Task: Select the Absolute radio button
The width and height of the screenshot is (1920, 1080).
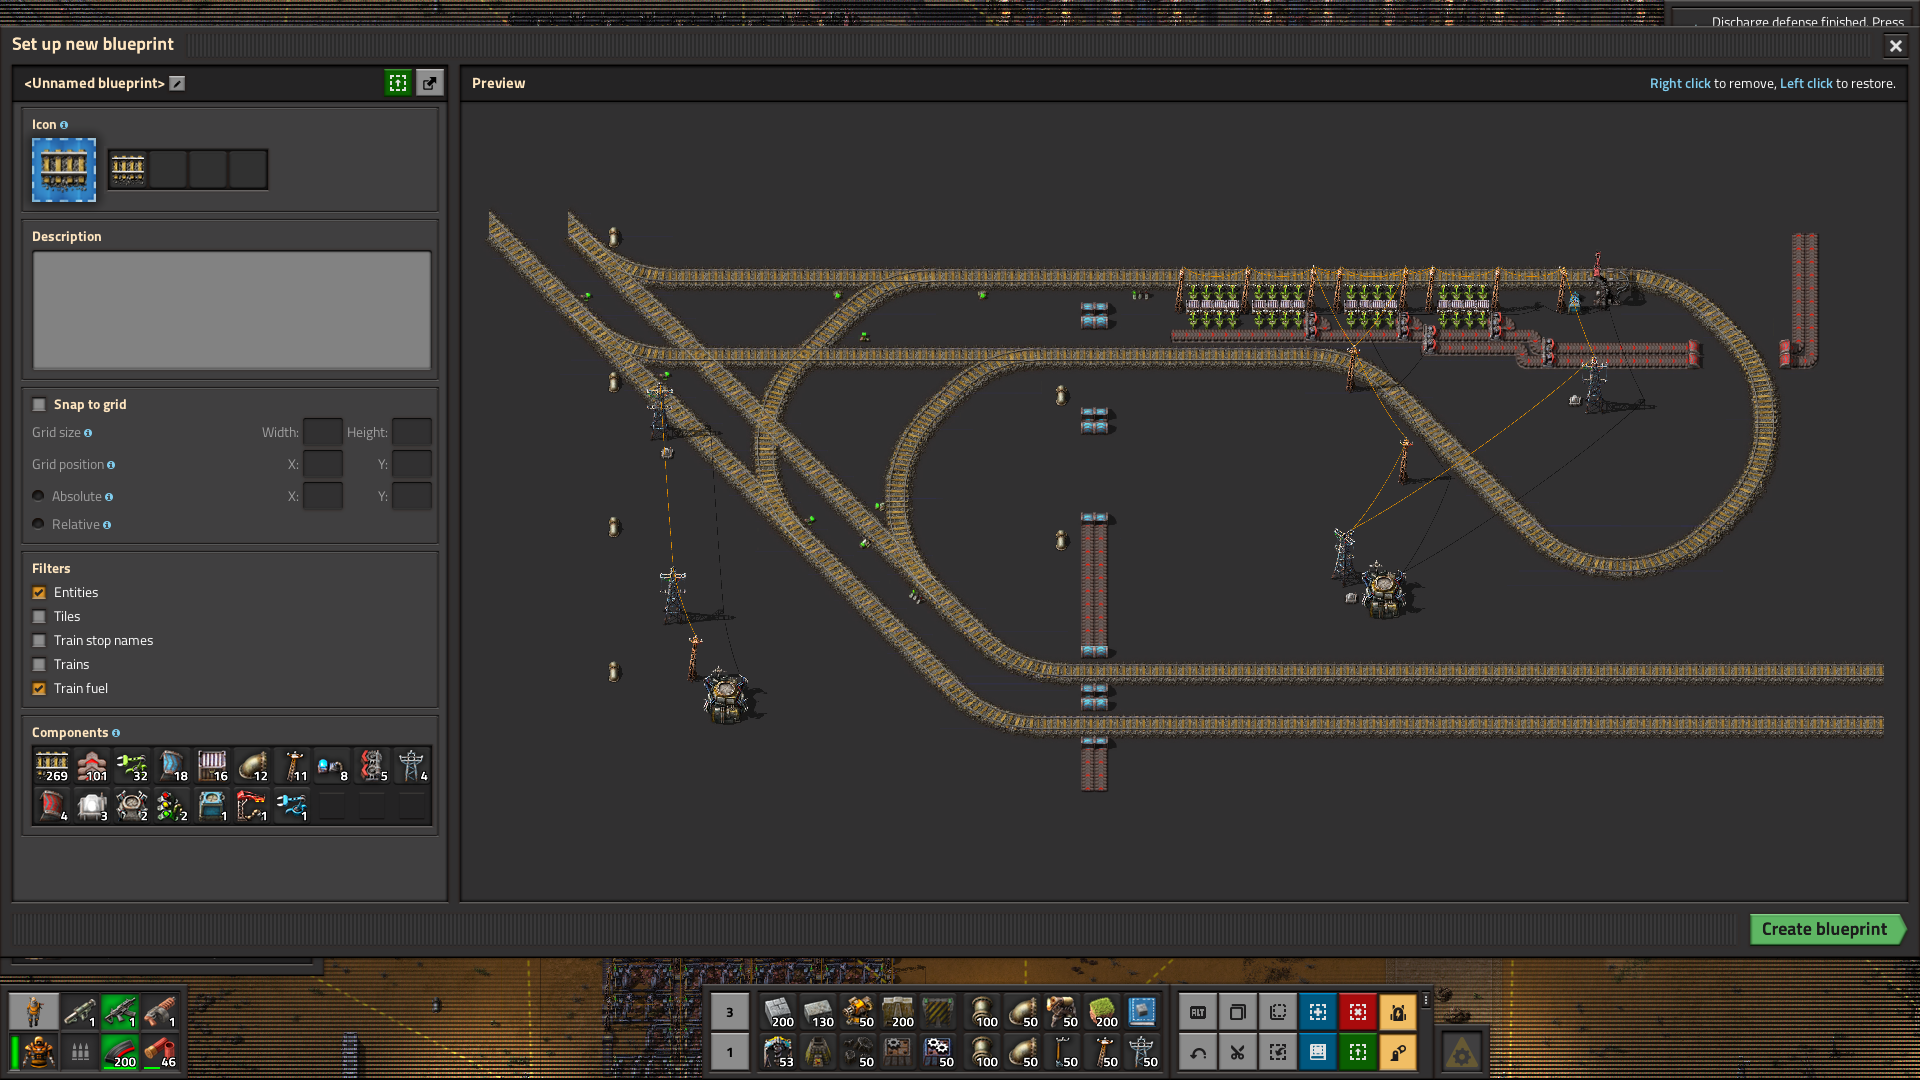Action: [38, 496]
